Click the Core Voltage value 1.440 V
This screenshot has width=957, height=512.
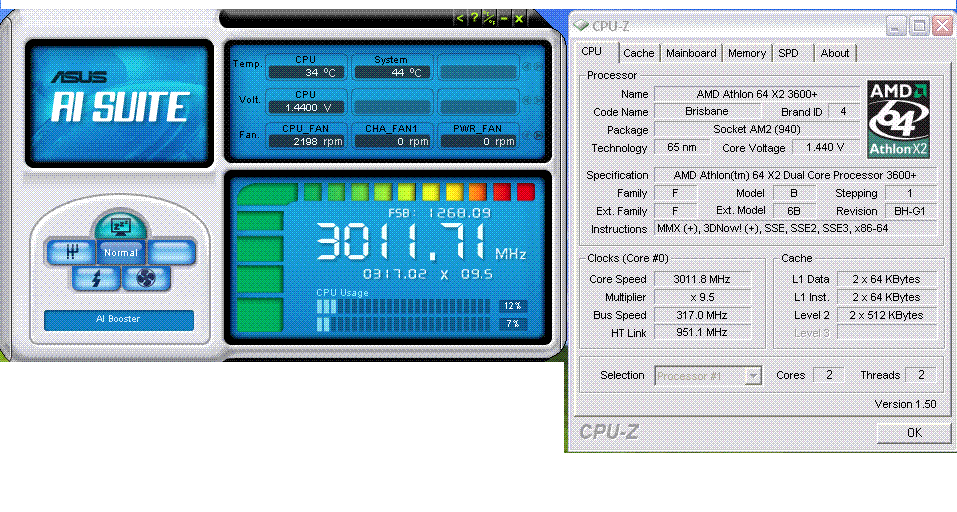coord(825,147)
